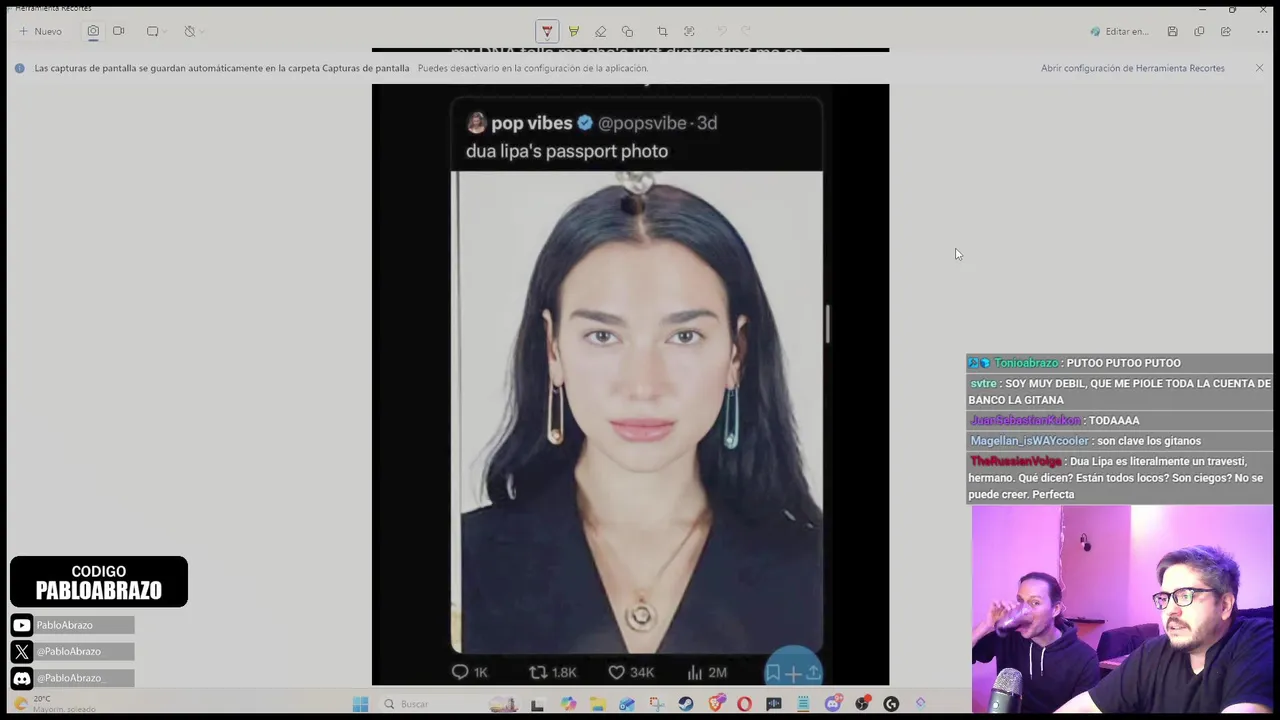
Task: Select the eraser tool
Action: (x=600, y=31)
